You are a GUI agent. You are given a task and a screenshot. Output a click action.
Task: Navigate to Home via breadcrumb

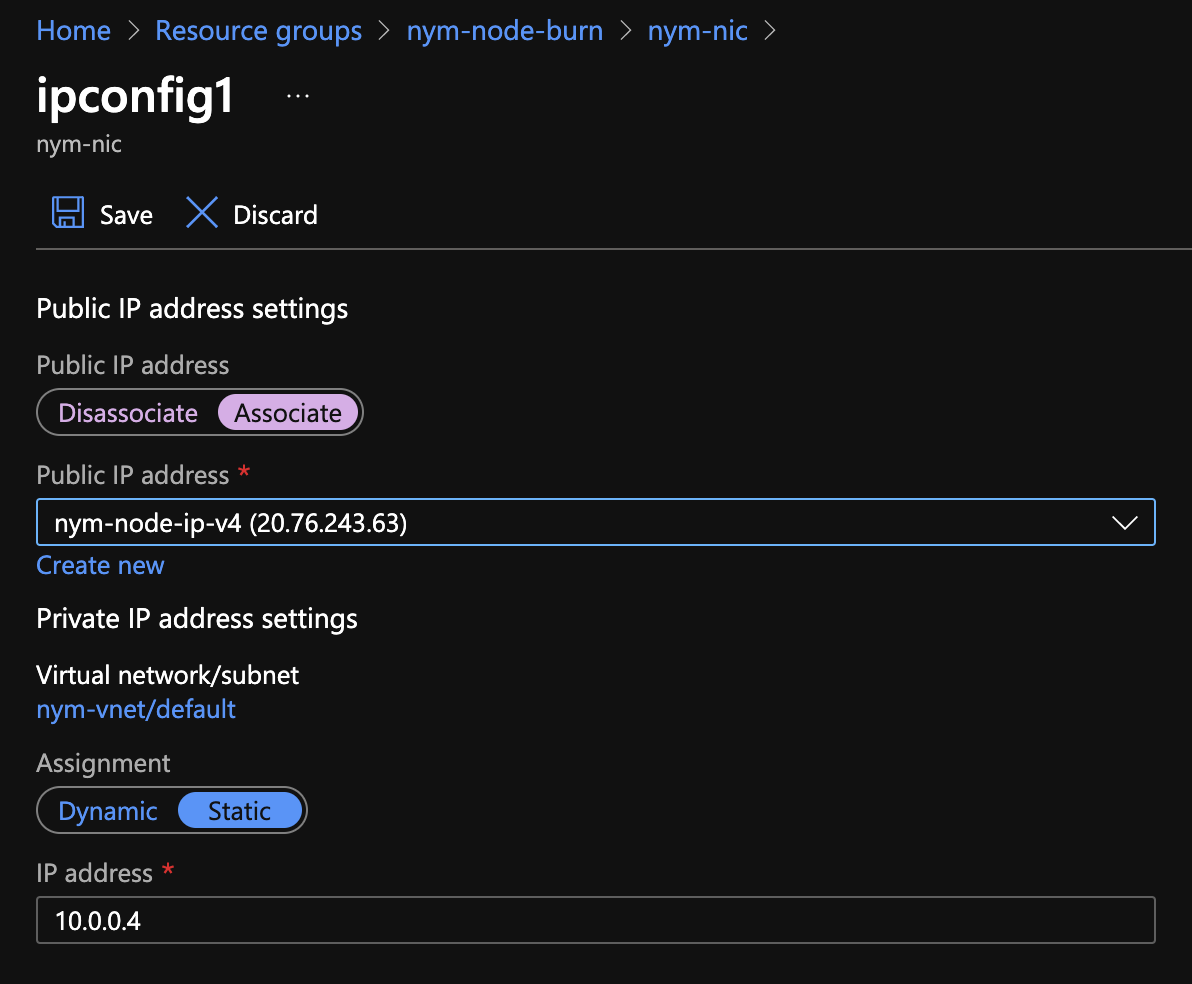coord(73,31)
